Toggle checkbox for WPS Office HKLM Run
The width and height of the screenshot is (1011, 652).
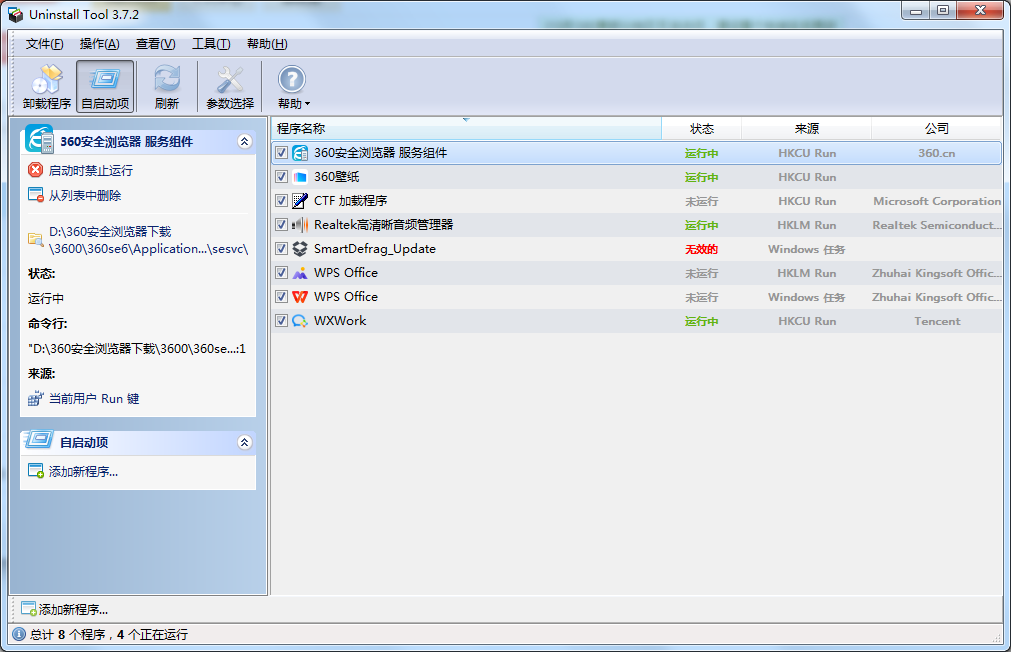[281, 272]
